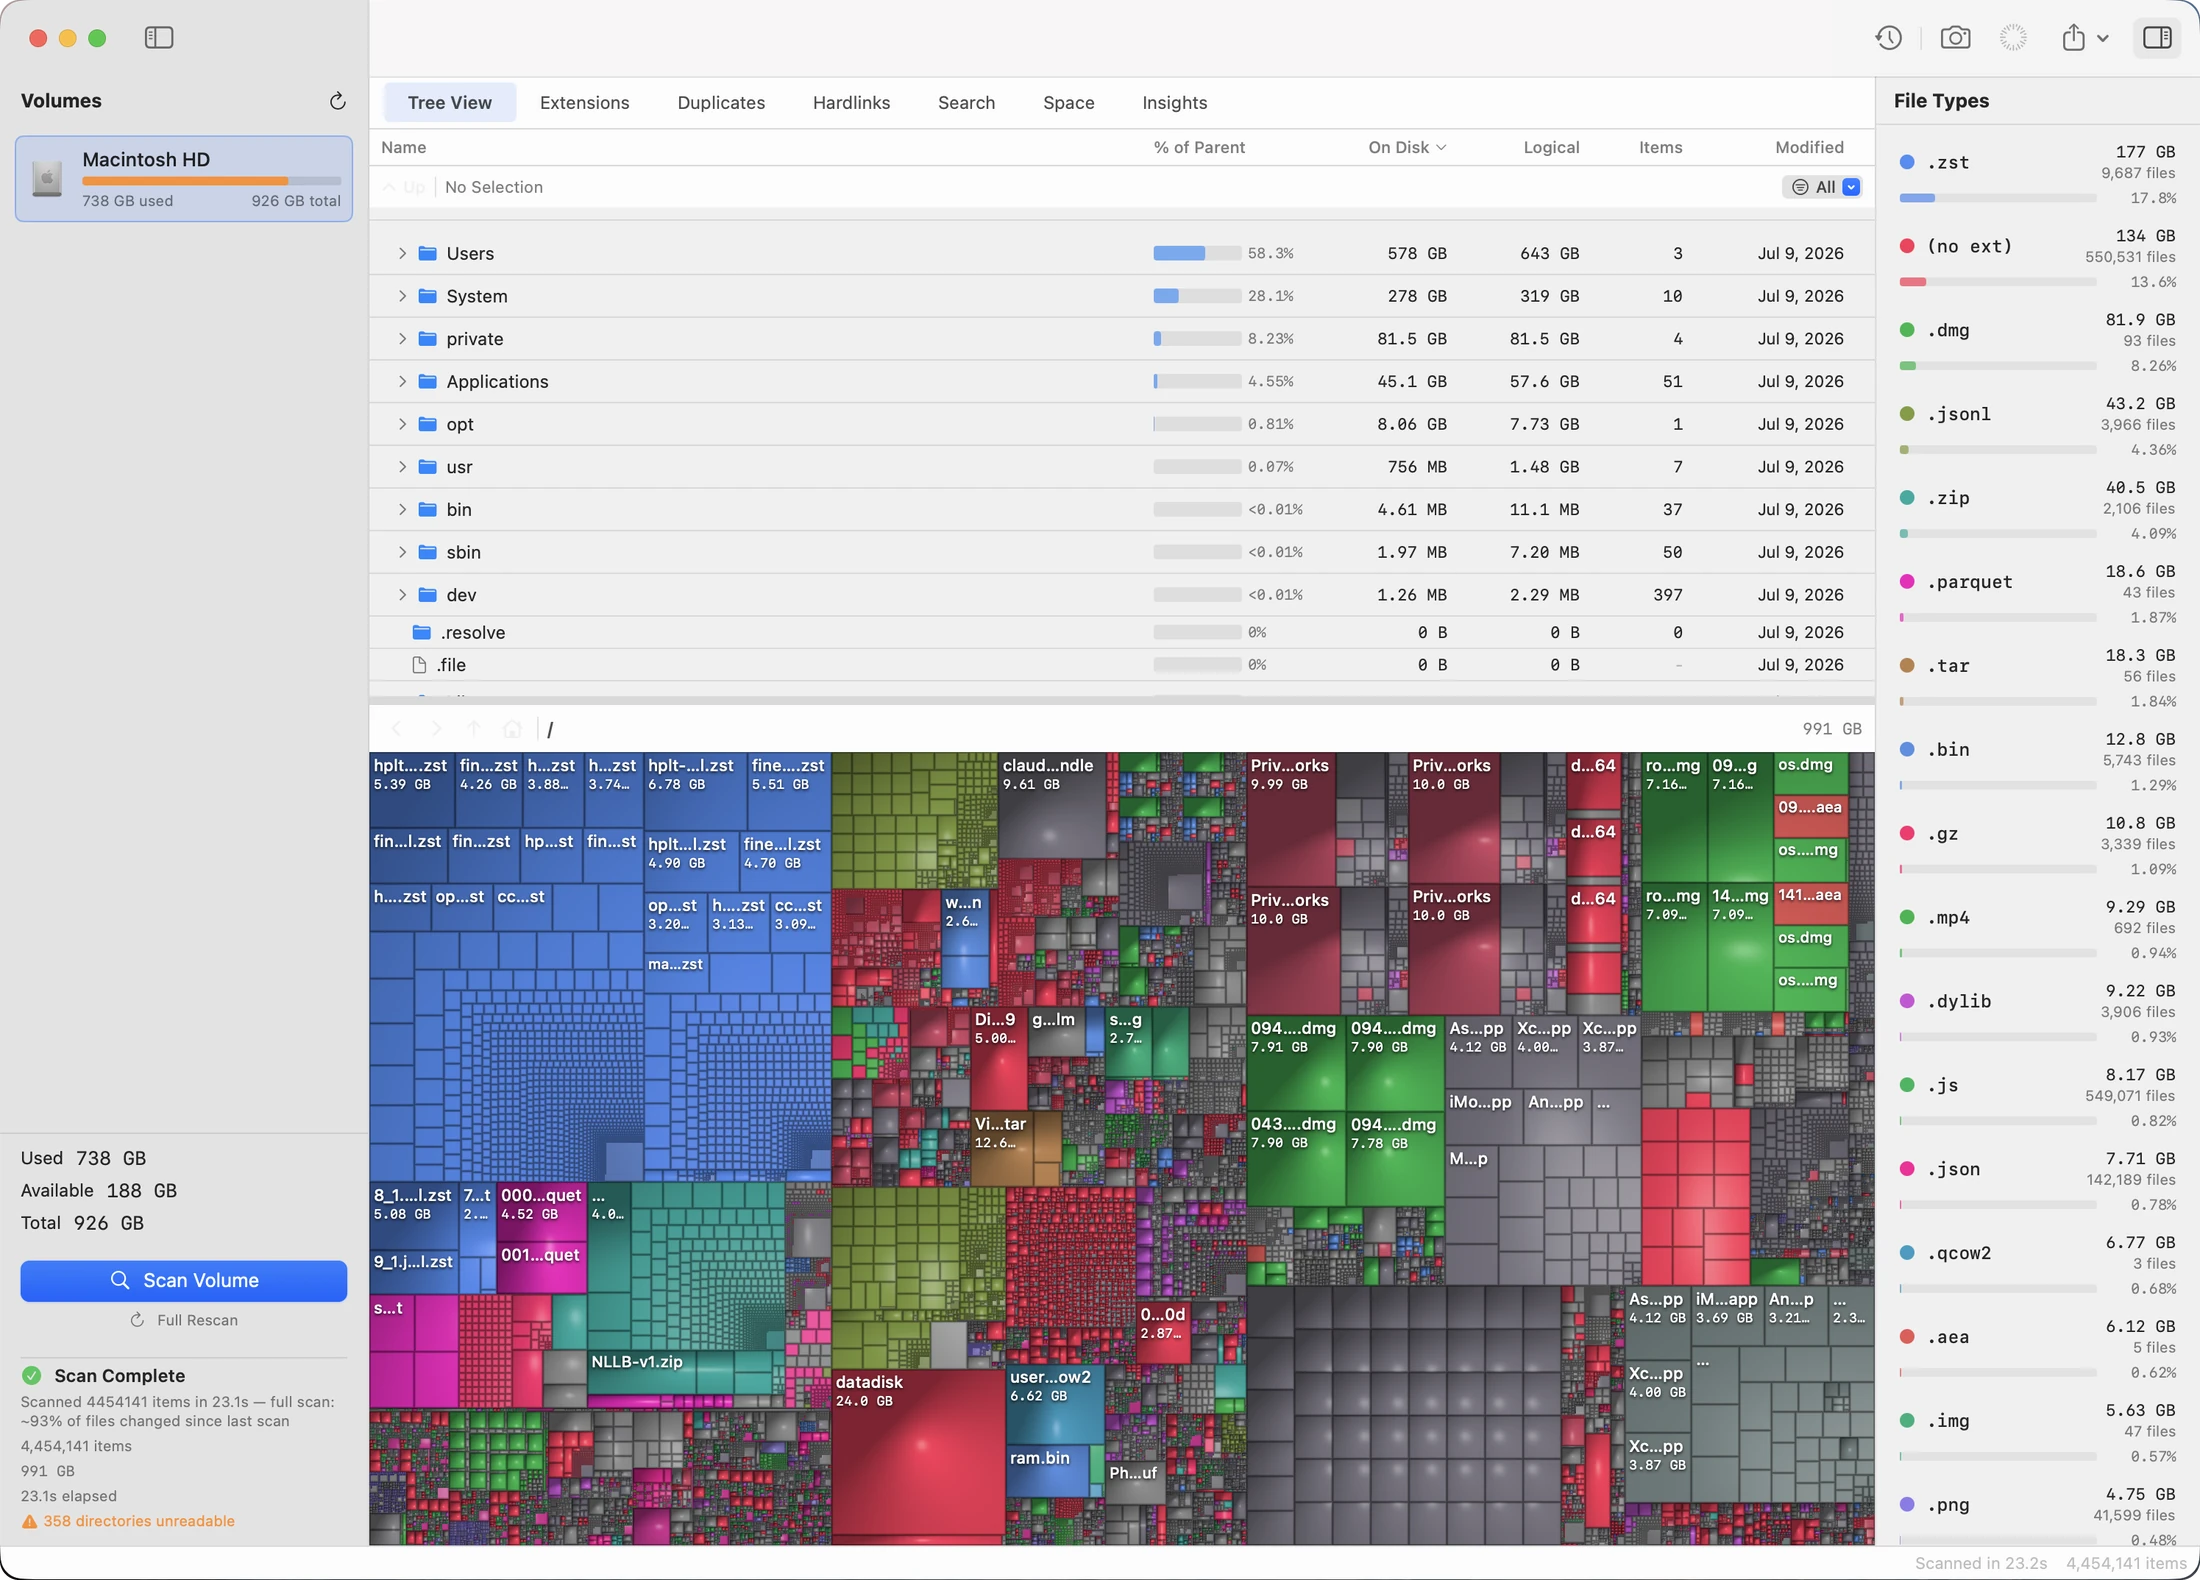Select the Macintosh HD volume
2200x1580 pixels.
[184, 179]
